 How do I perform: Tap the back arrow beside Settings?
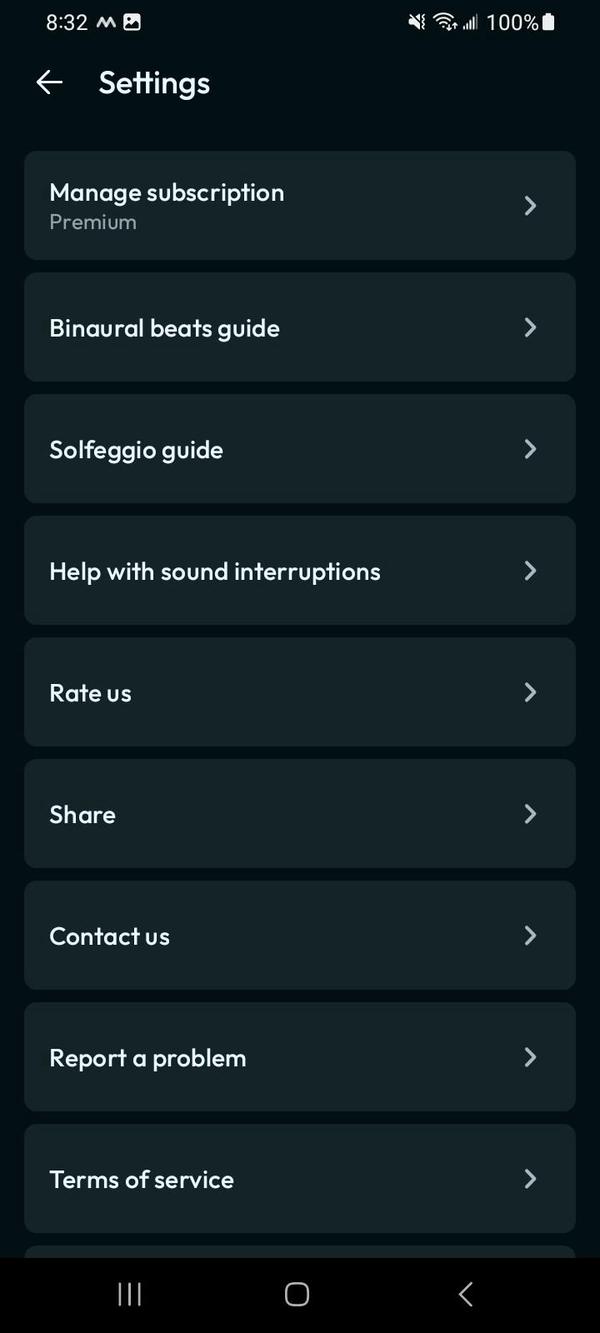point(49,83)
